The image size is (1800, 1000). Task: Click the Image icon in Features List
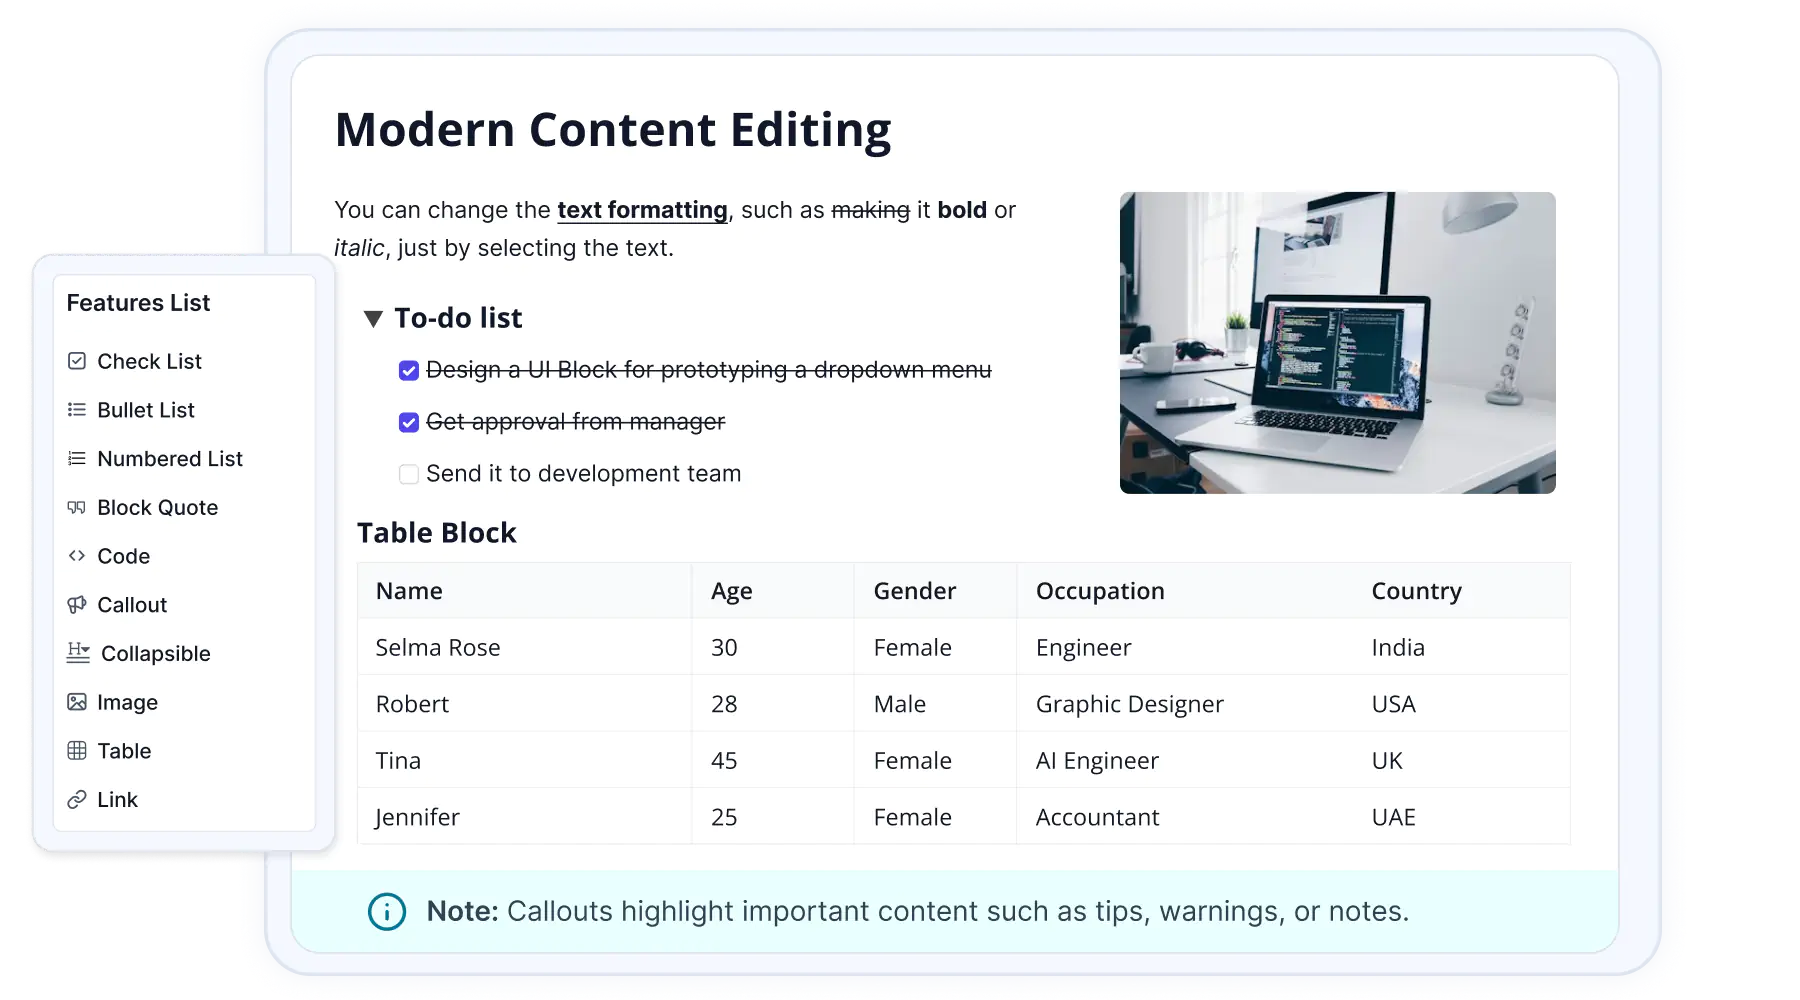77,702
